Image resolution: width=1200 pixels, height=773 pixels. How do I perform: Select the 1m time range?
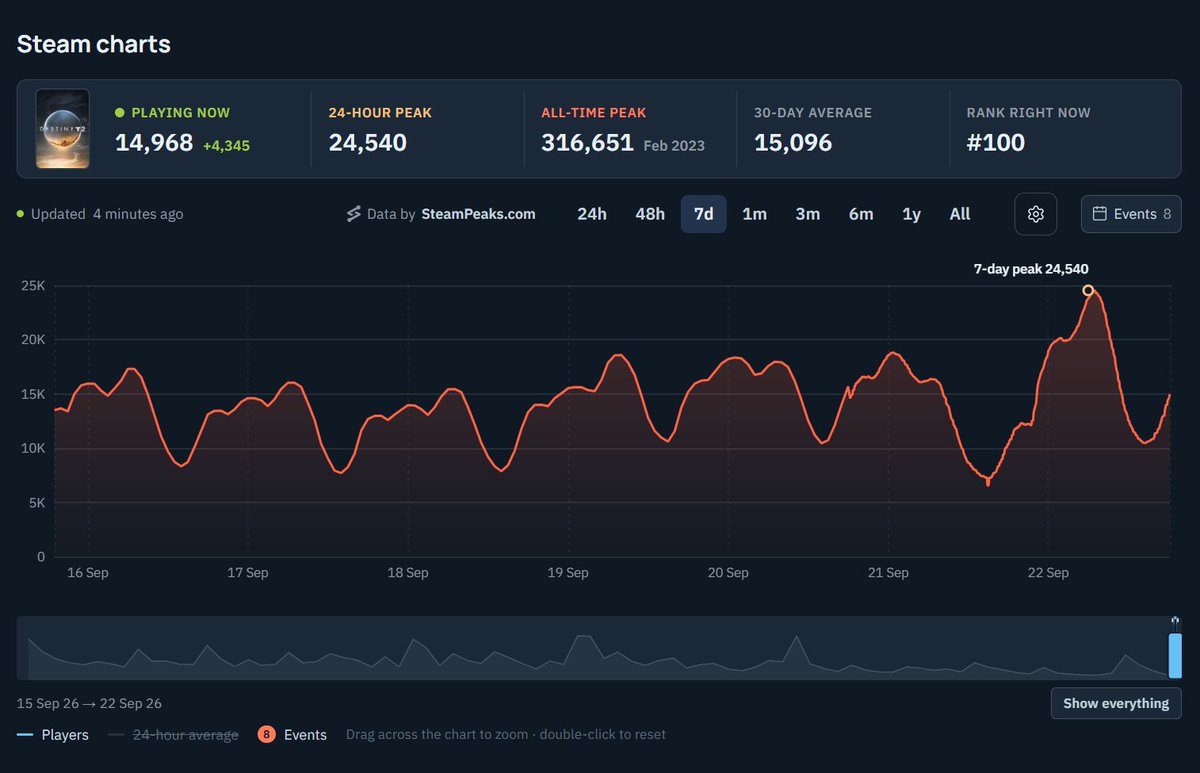(x=755, y=214)
